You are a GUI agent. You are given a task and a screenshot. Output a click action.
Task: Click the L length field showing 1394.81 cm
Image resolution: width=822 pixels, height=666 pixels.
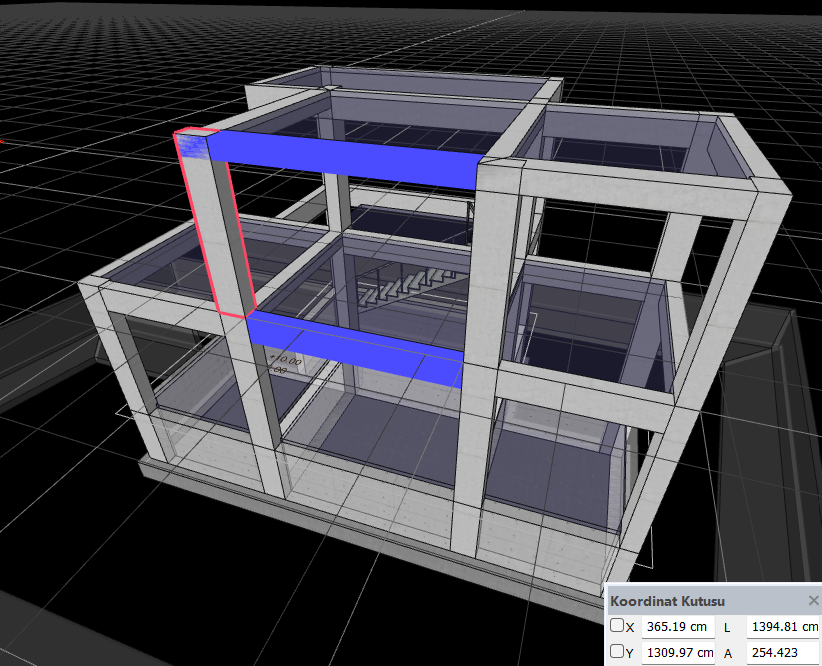coord(784,627)
